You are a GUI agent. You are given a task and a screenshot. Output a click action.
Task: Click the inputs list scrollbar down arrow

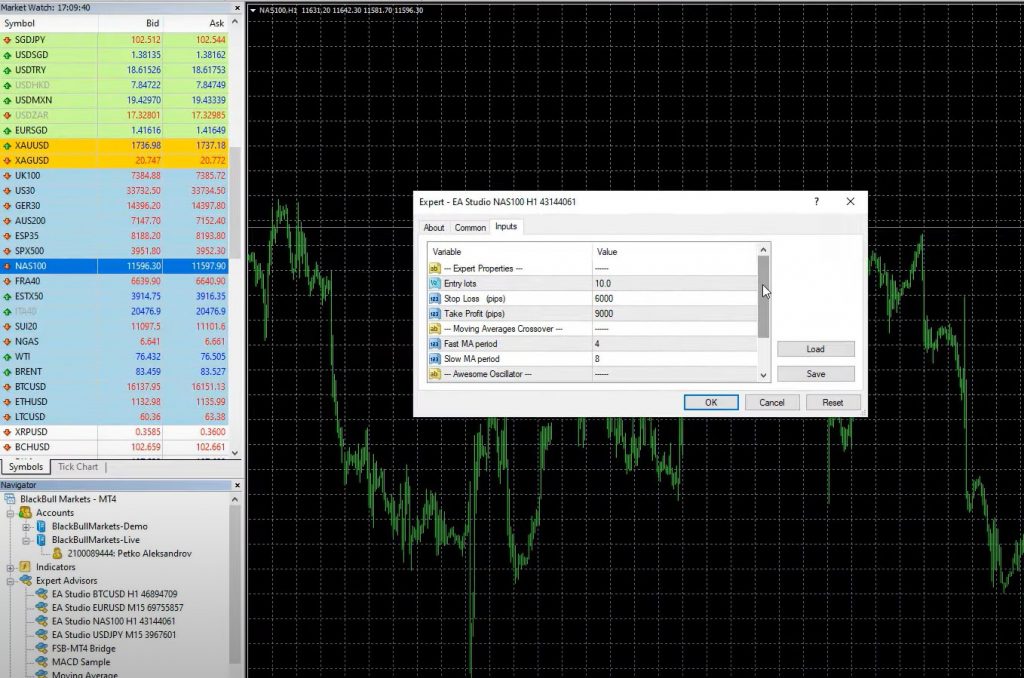click(764, 375)
